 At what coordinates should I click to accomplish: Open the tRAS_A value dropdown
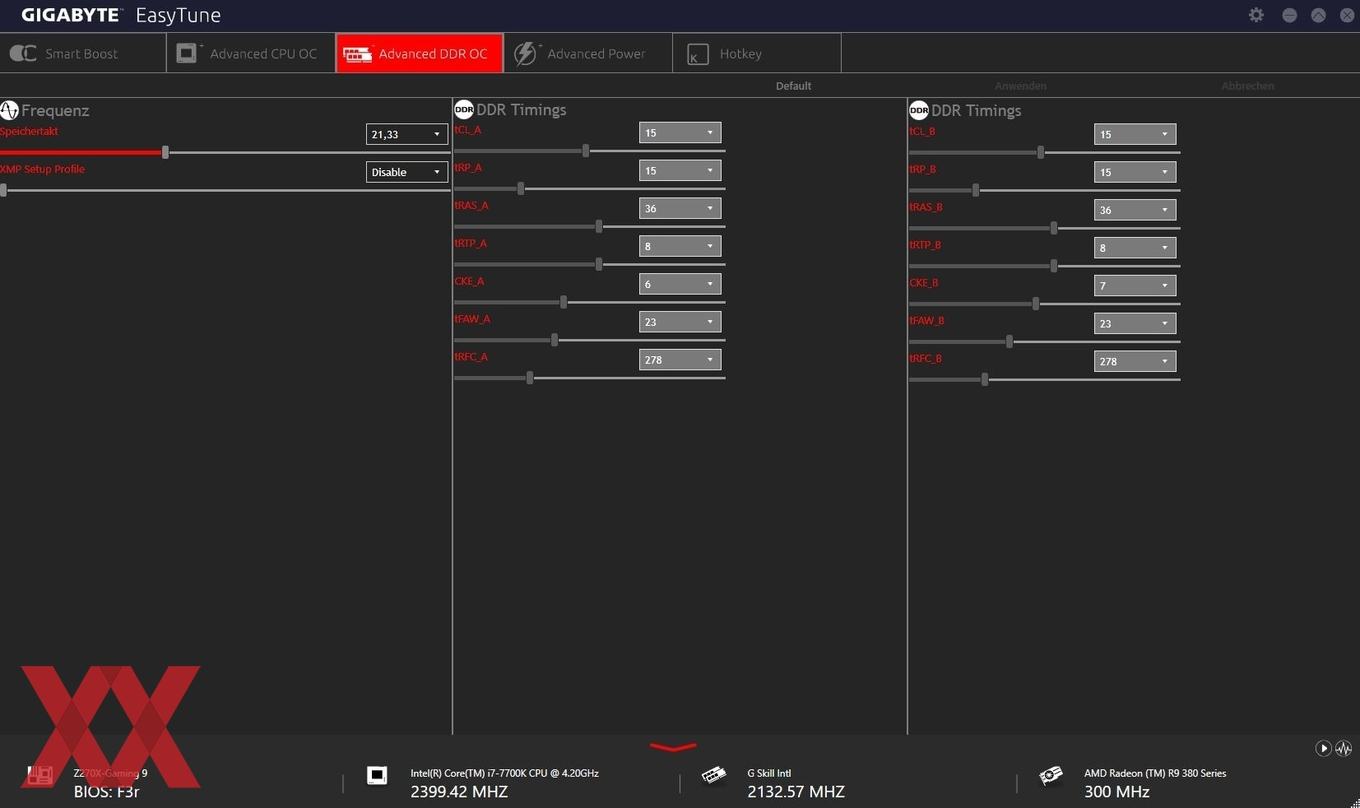point(680,208)
